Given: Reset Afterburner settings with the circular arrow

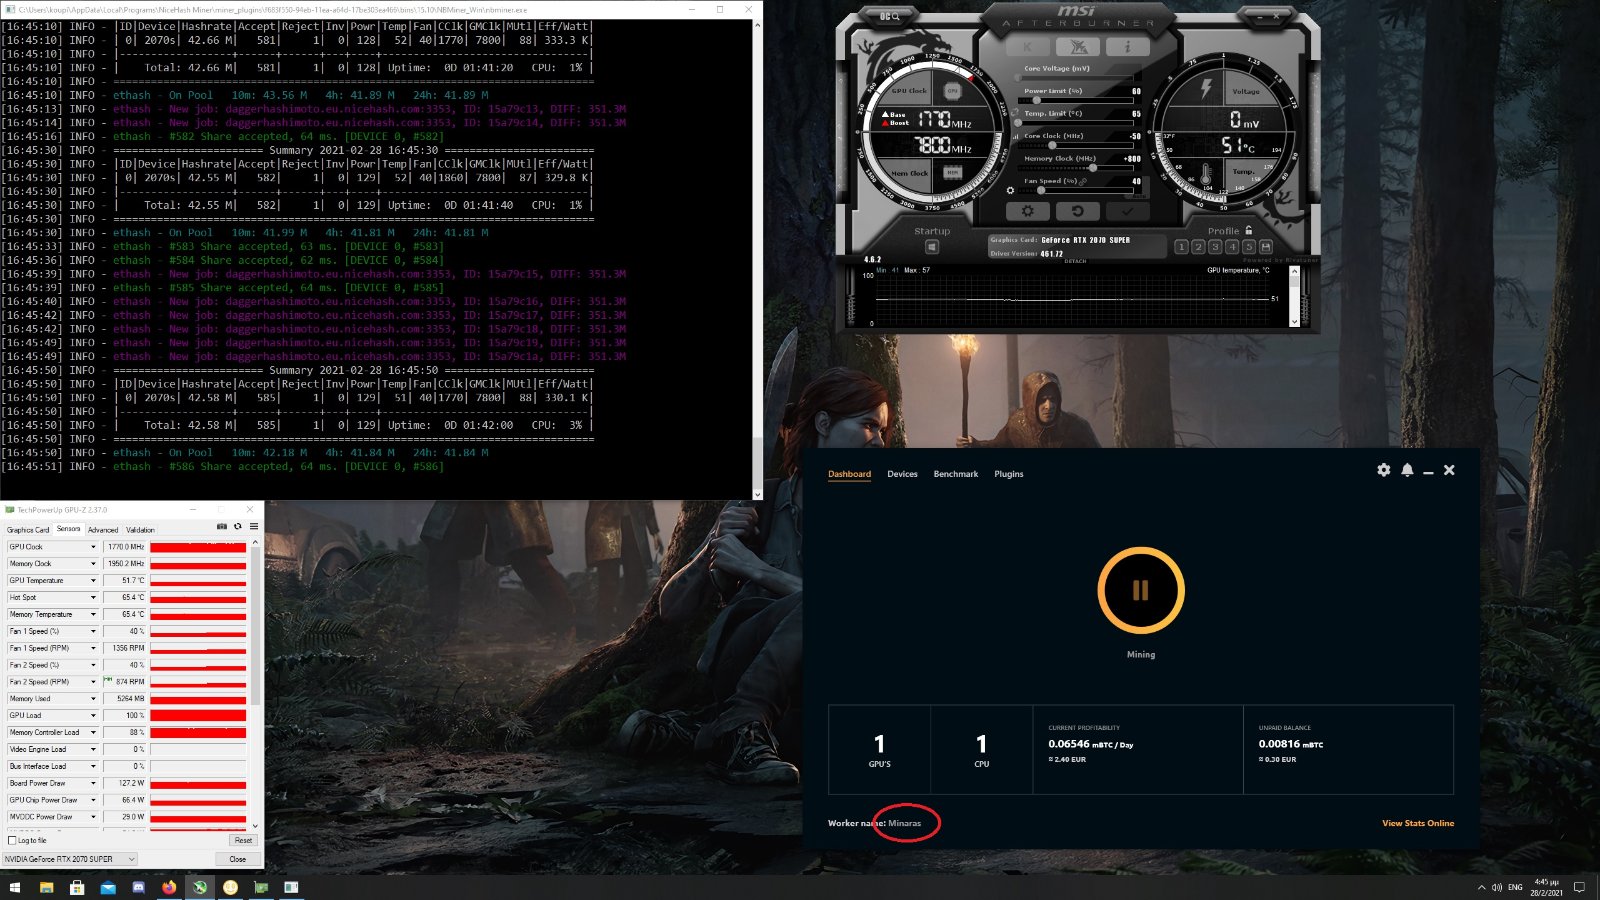Looking at the screenshot, I should click(1077, 211).
